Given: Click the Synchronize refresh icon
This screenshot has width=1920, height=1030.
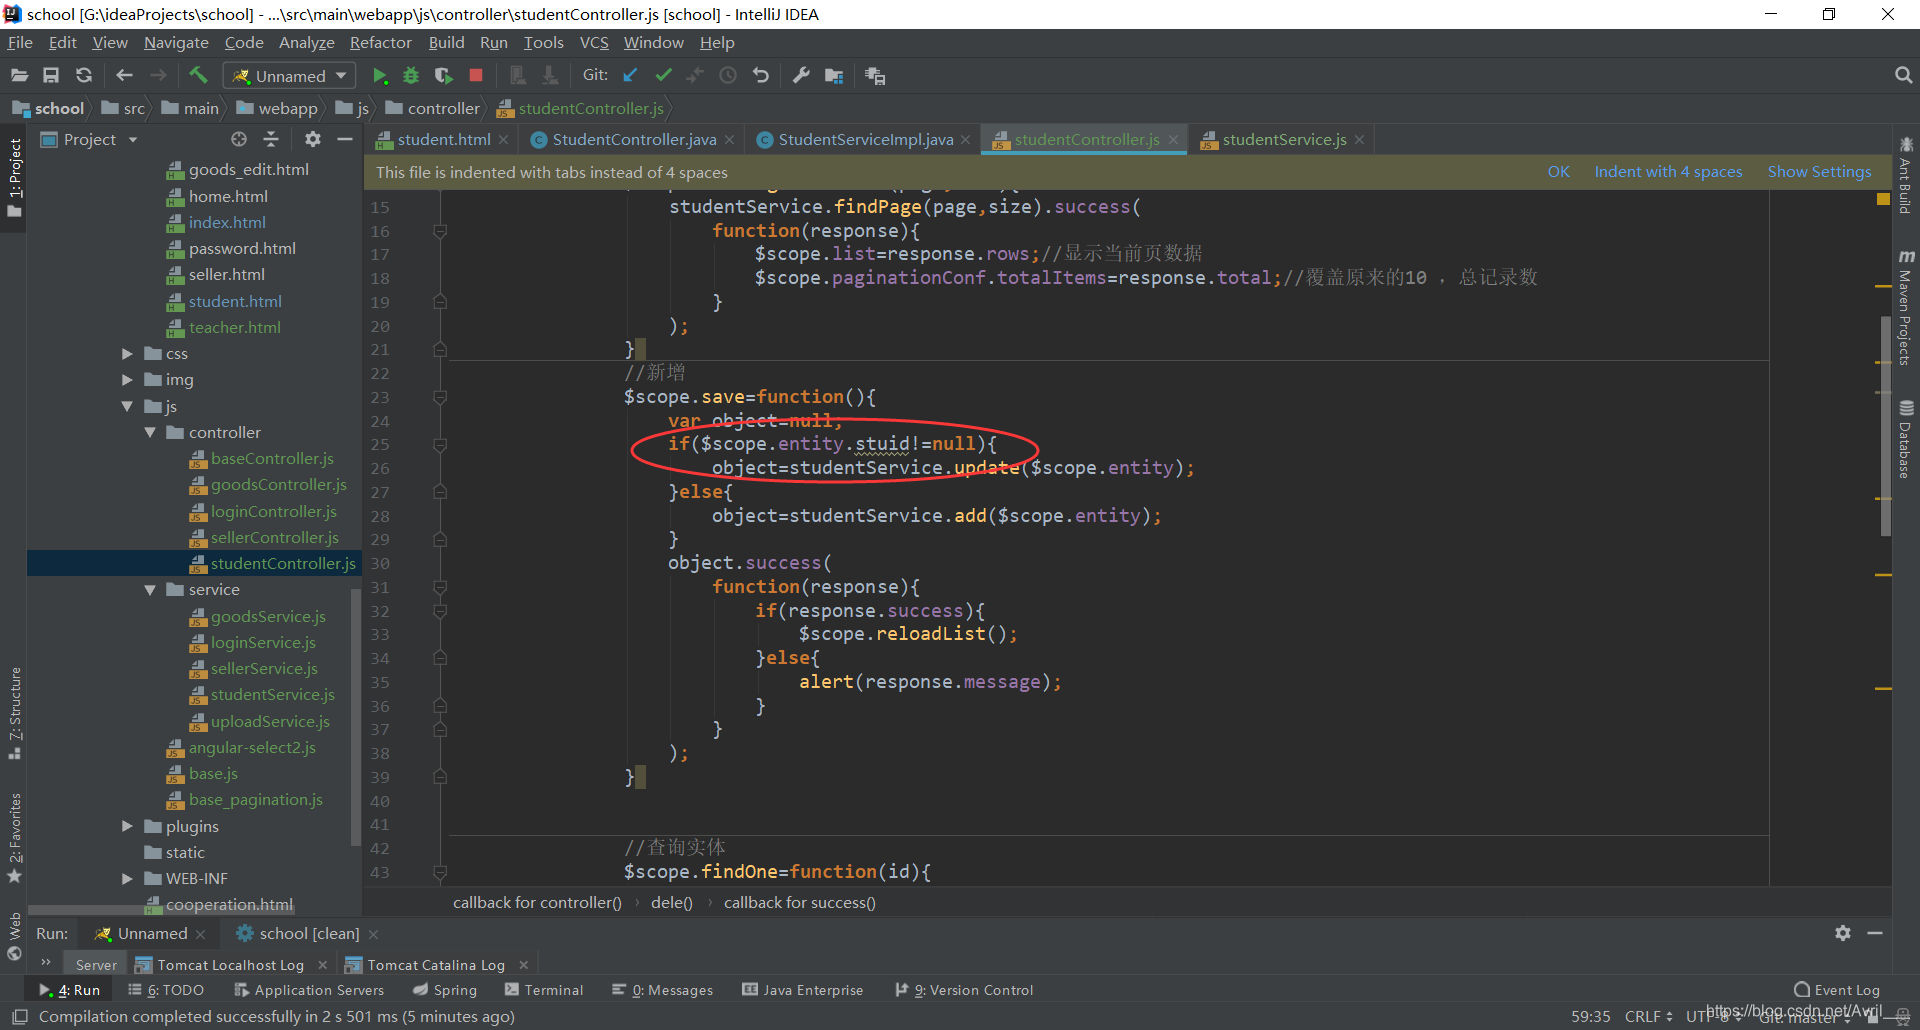Looking at the screenshot, I should coord(84,75).
